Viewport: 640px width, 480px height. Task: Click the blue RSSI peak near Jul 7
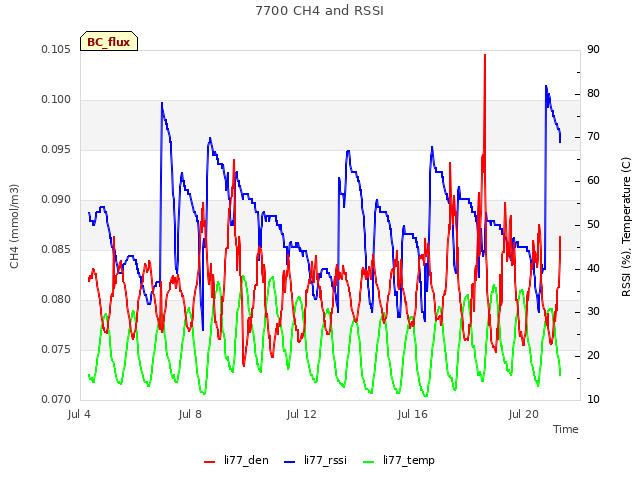162,104
